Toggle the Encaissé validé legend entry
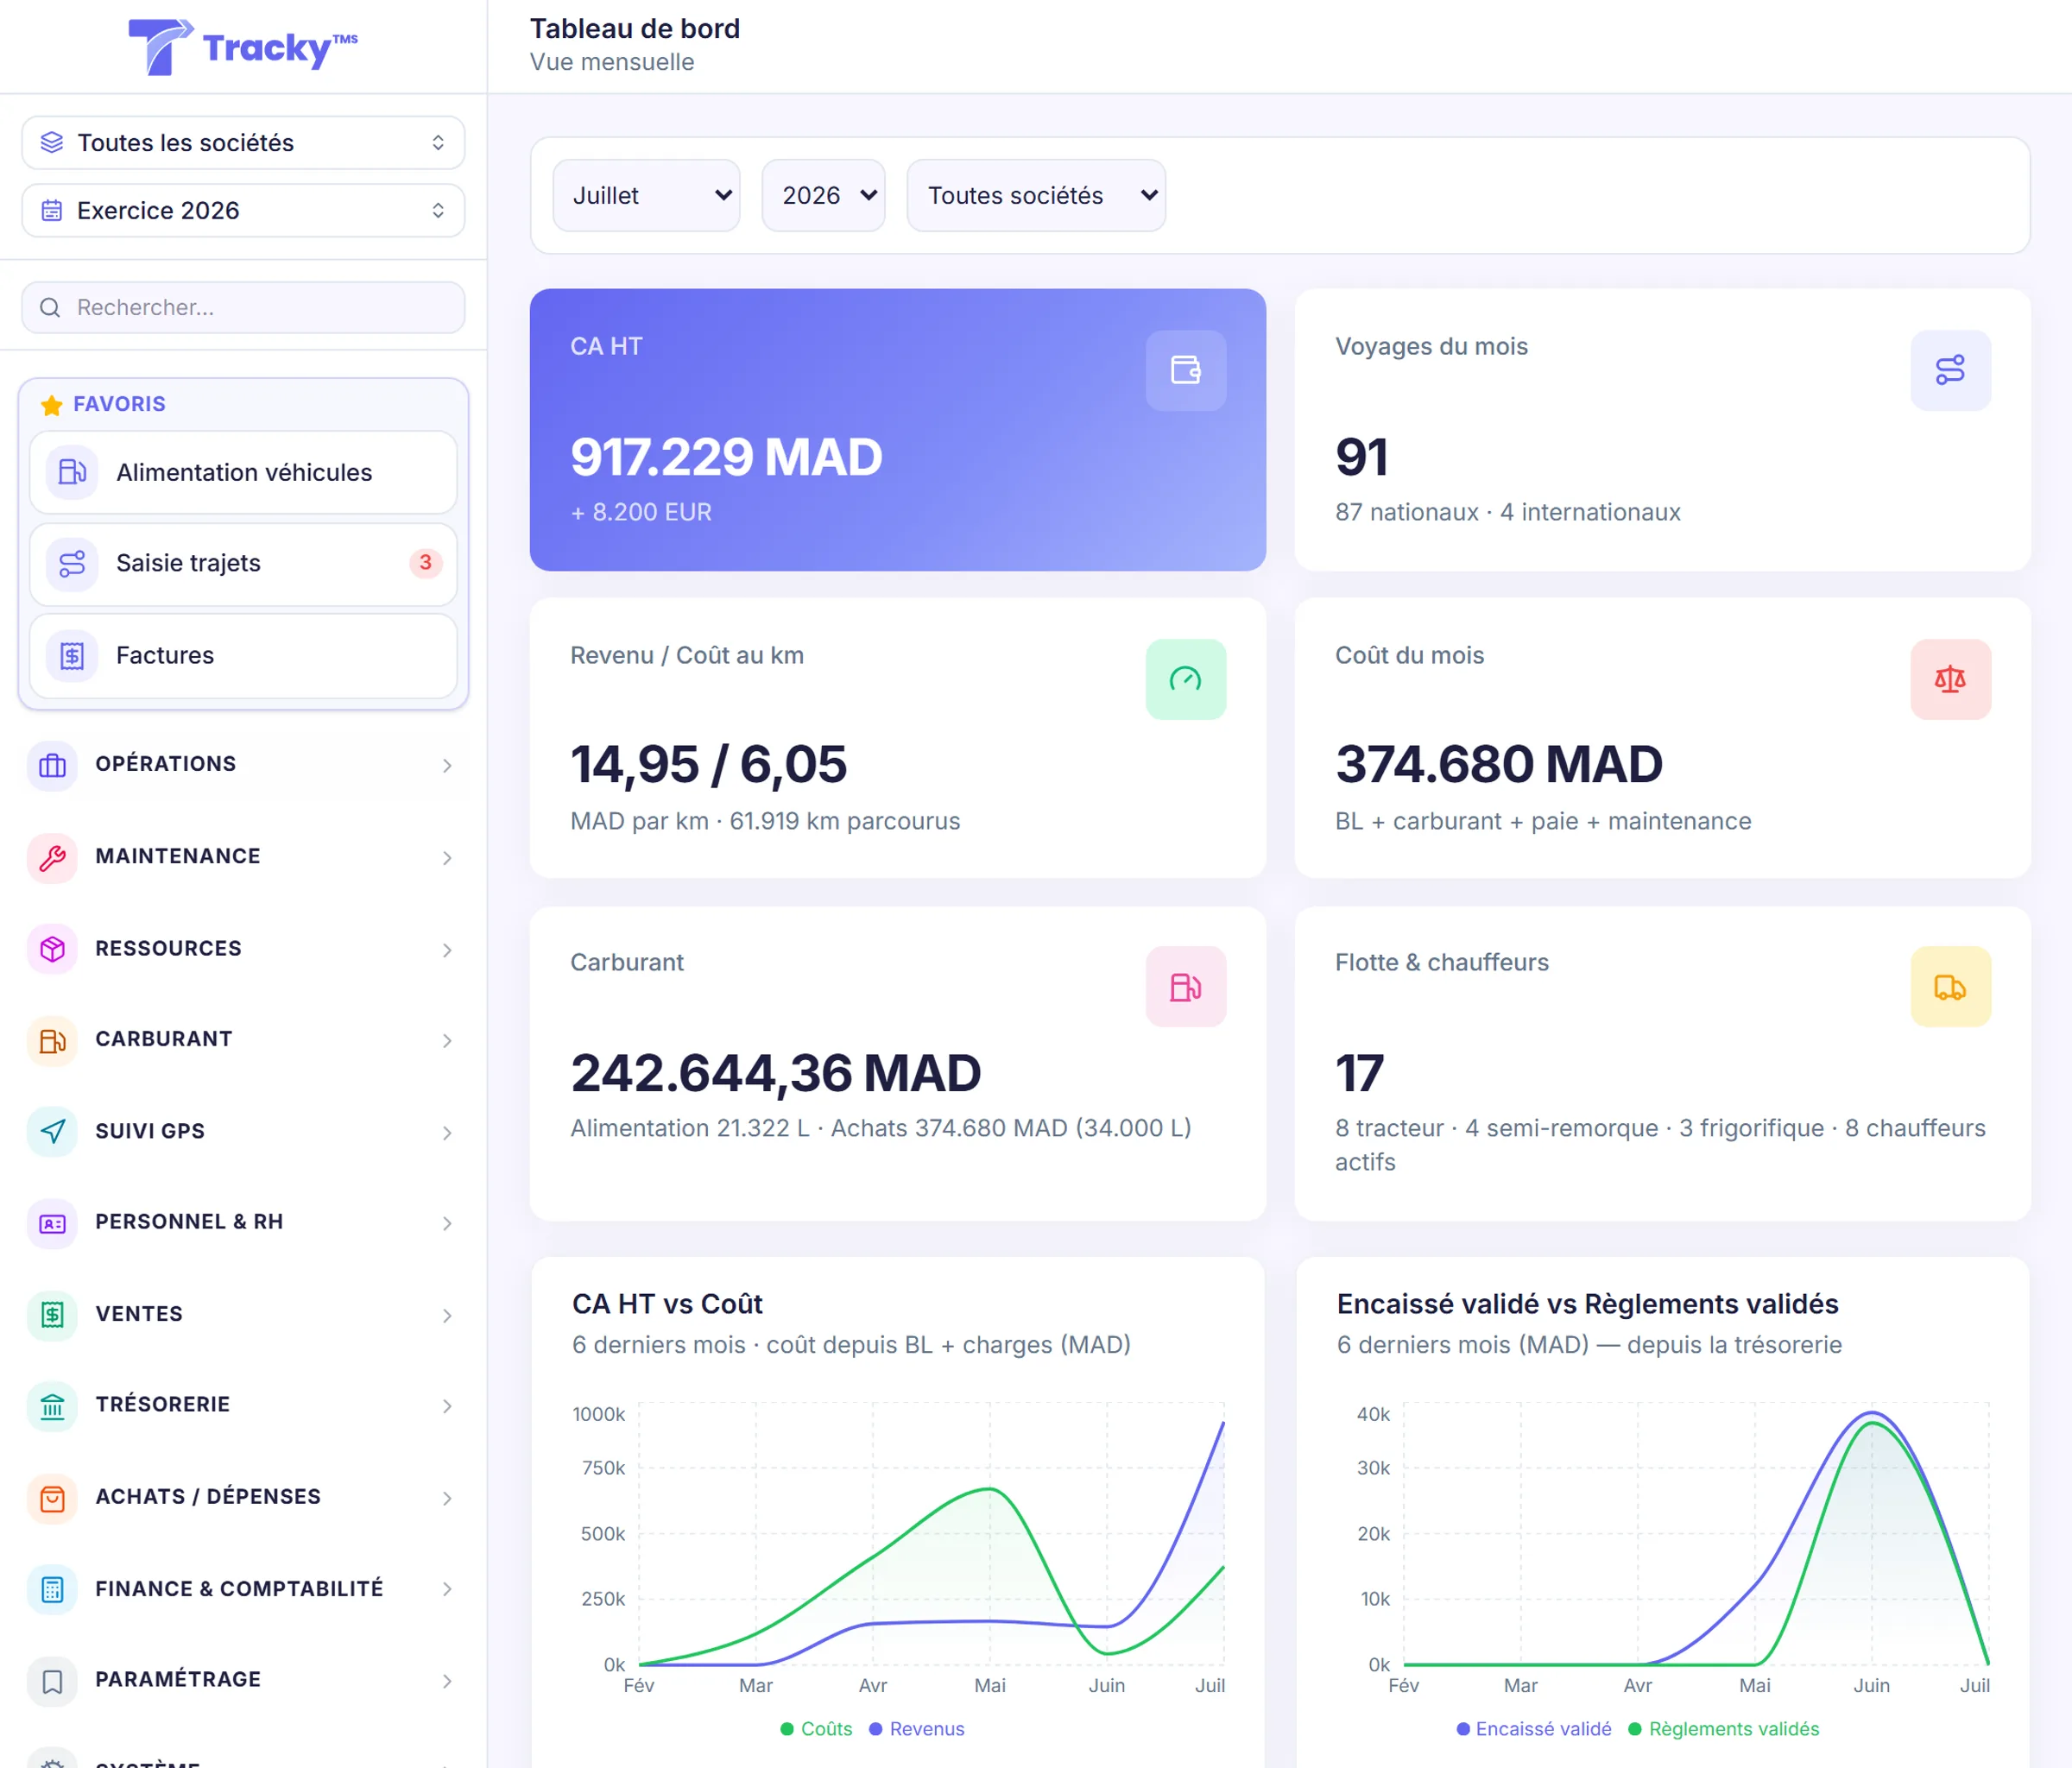 1534,1729
